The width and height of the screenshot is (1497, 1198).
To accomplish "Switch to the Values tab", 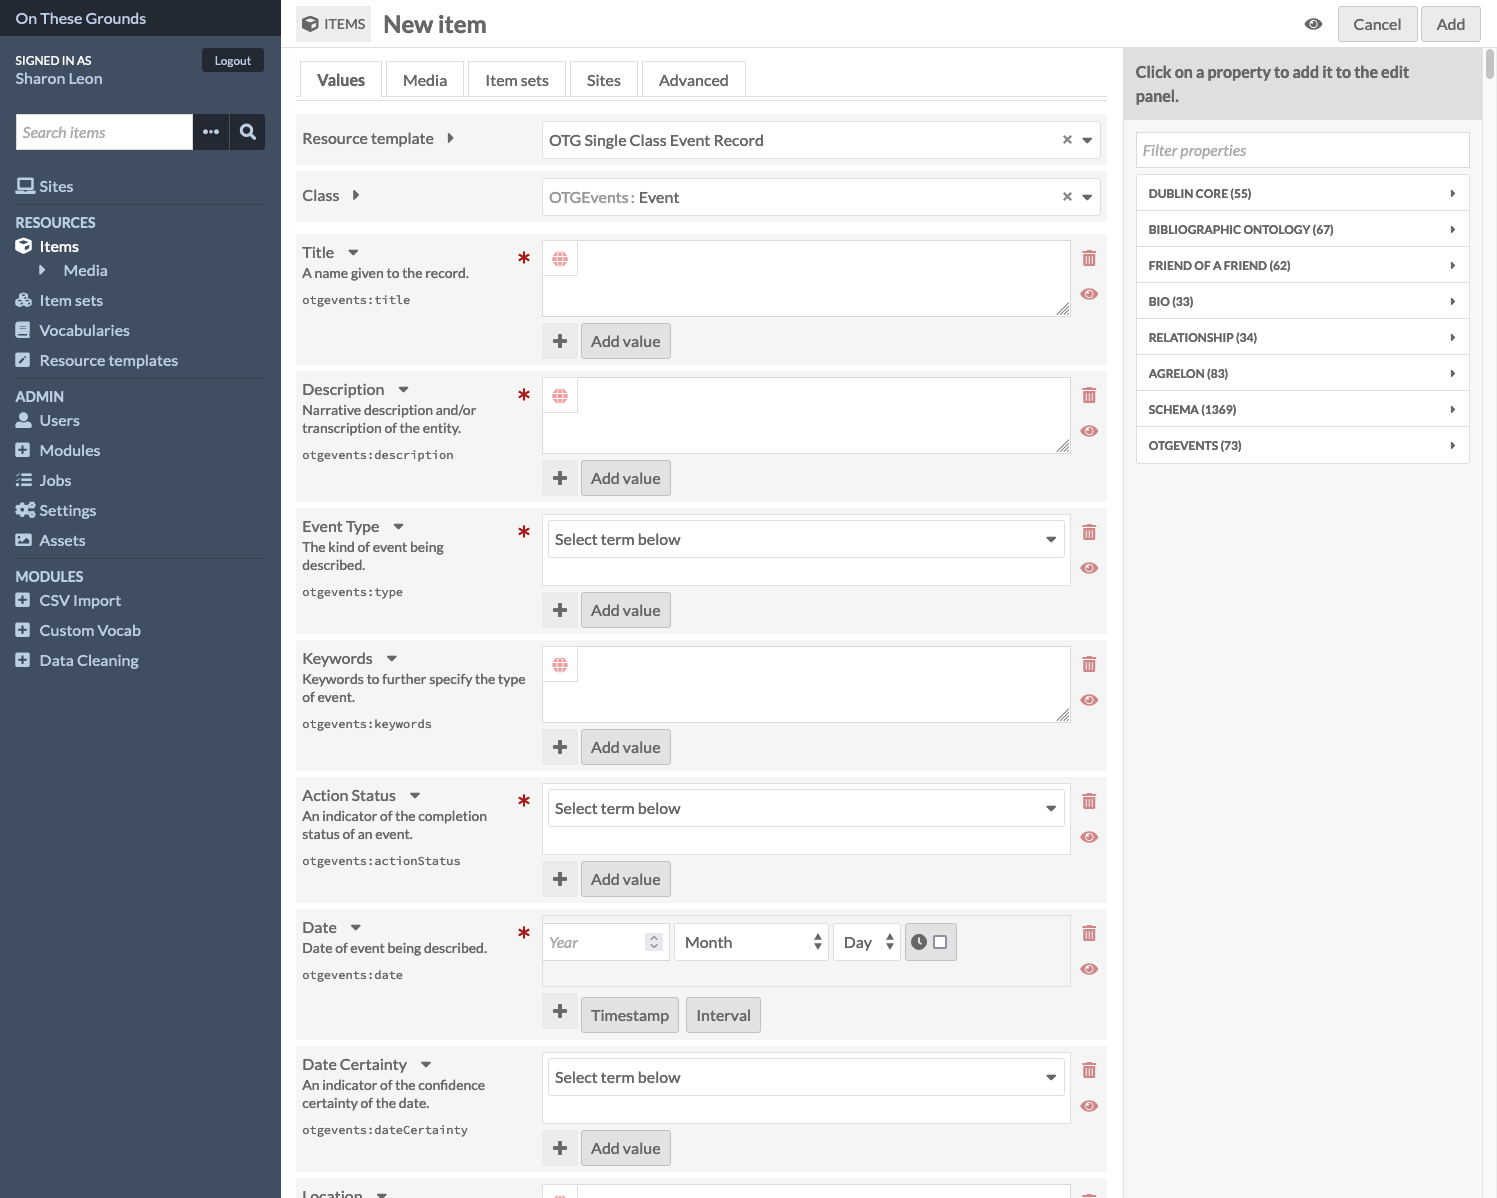I will (341, 80).
